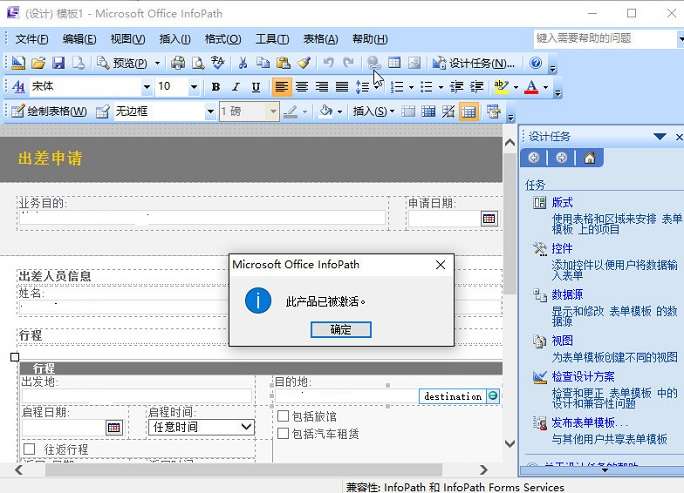
Task: Click the Print icon in the toolbar
Action: click(x=178, y=63)
